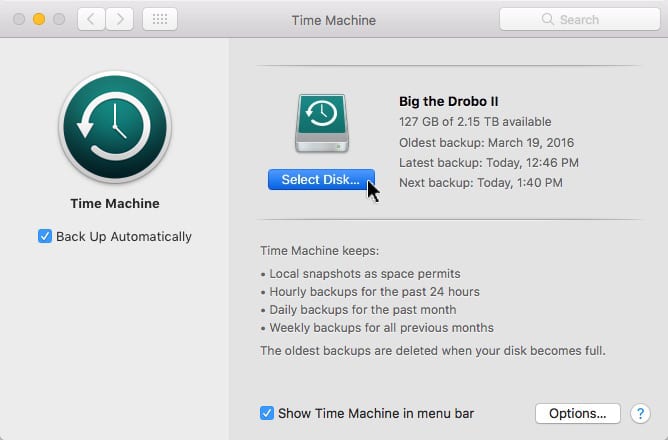The height and width of the screenshot is (440, 668).
Task: Uncheck Show Time Machine in menu bar
Action: (267, 413)
